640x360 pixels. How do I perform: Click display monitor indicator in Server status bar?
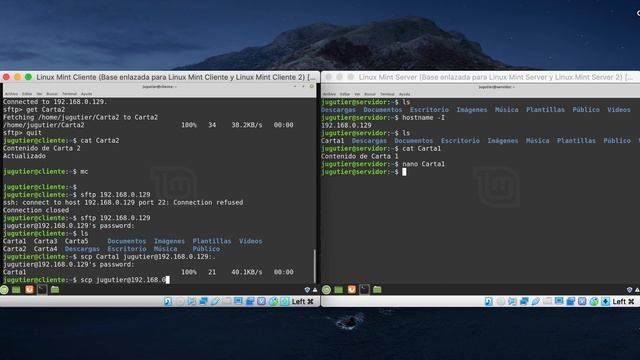[x=558, y=301]
